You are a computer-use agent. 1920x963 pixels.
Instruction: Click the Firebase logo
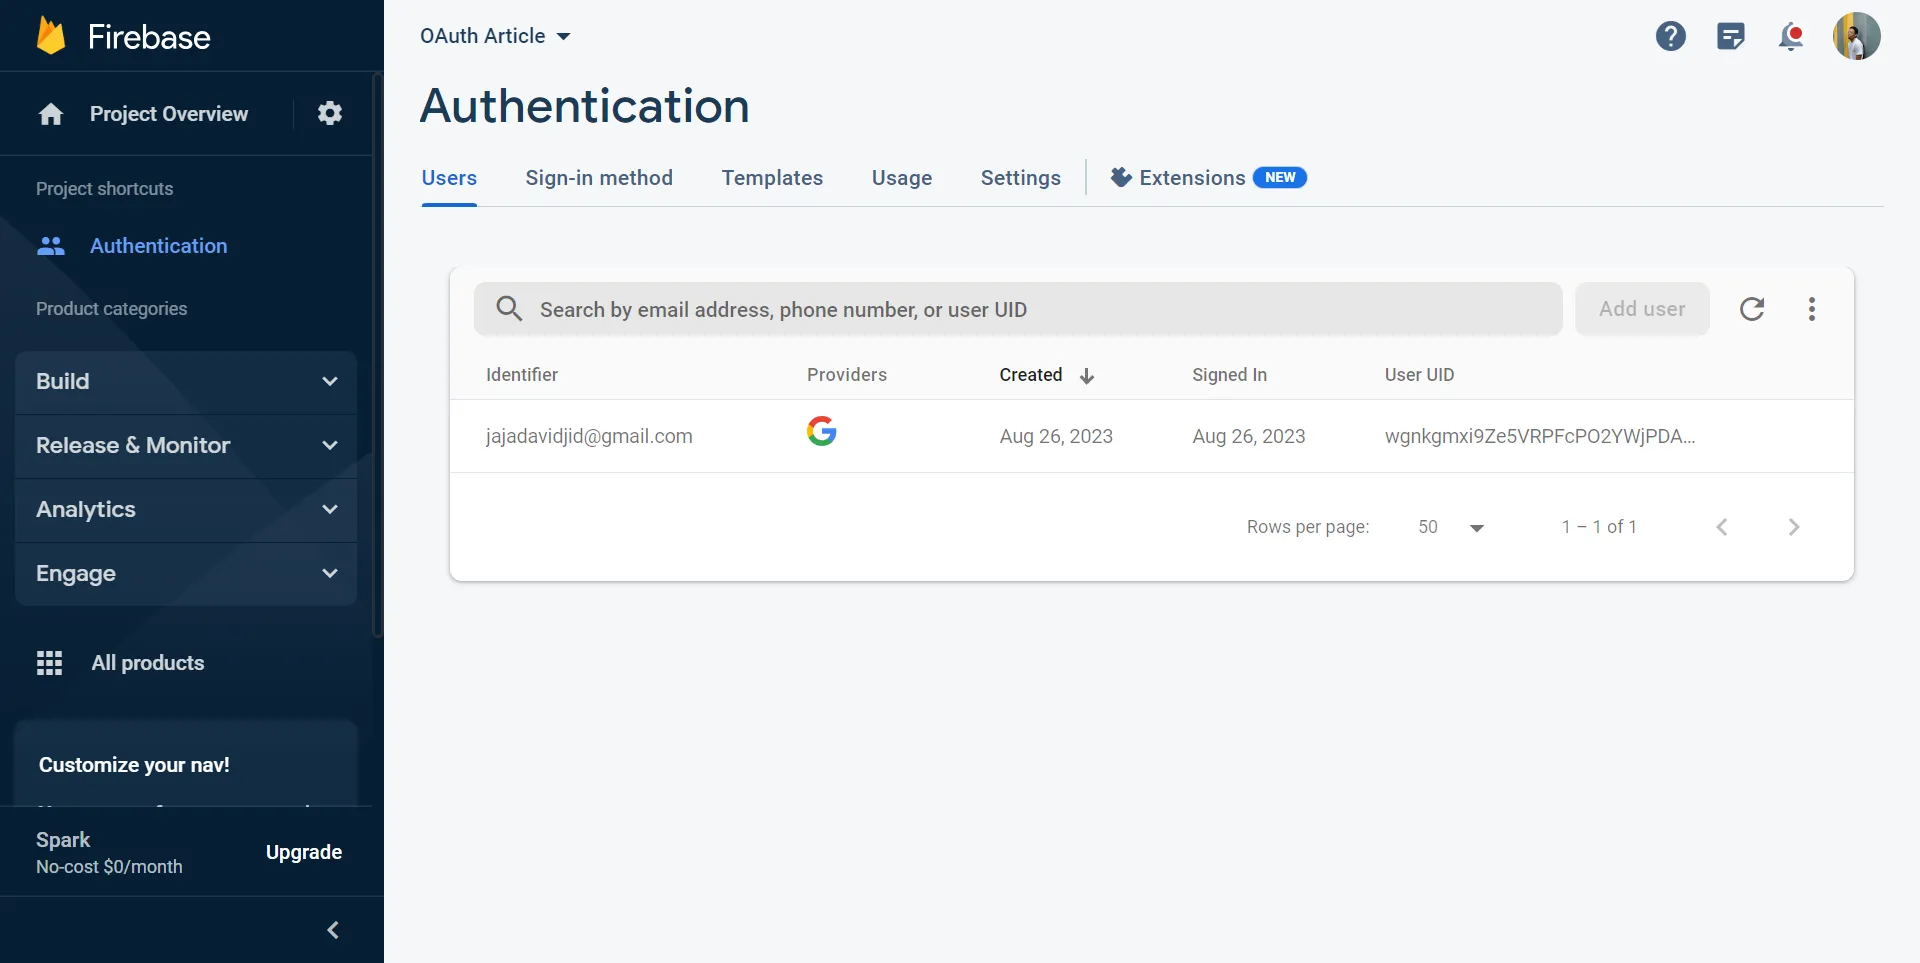coord(120,35)
